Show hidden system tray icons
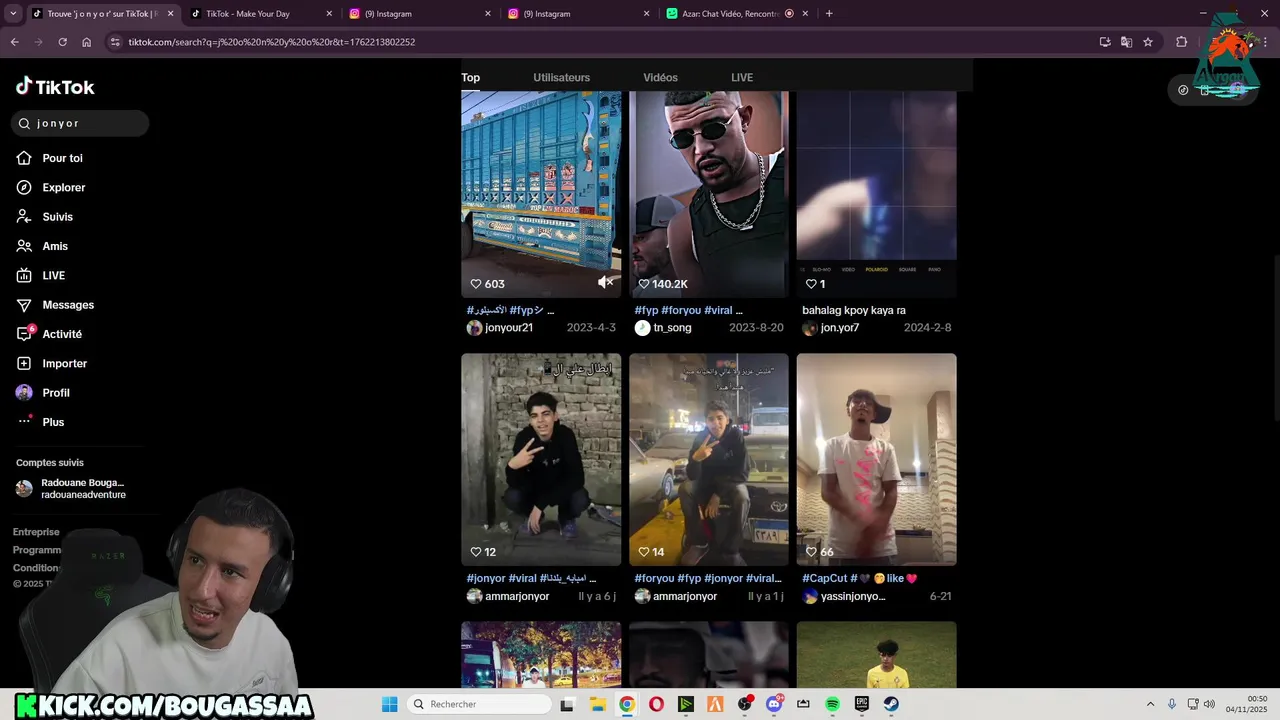The width and height of the screenshot is (1280, 720). coord(1150,704)
